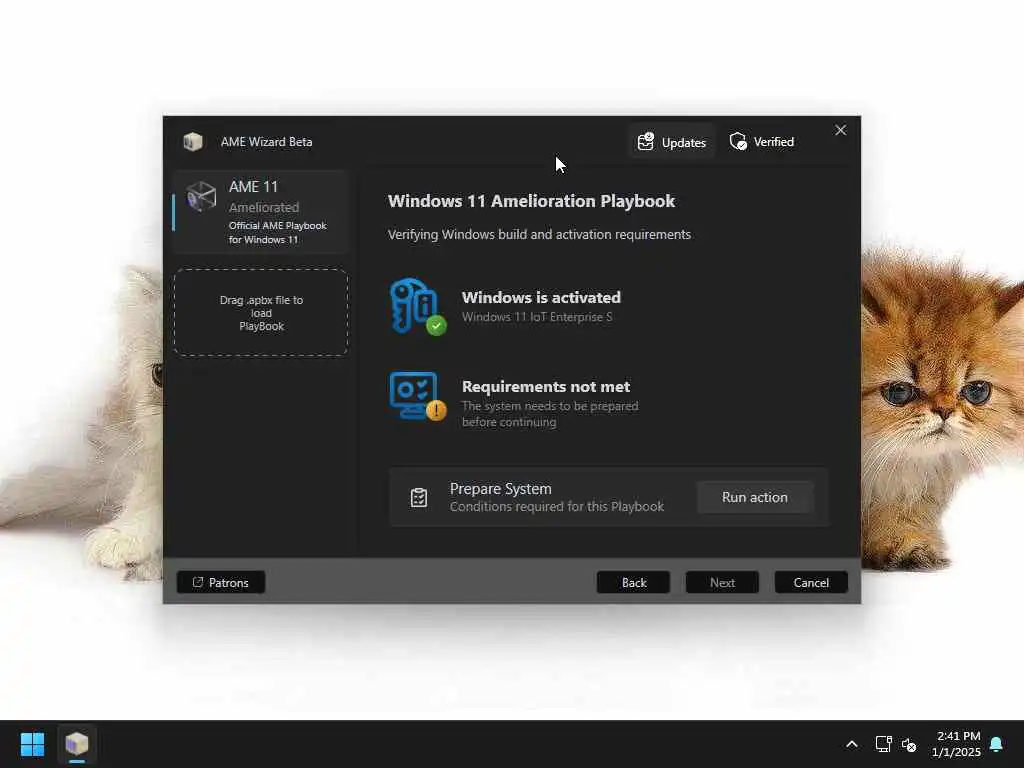
Task: Click the Prepare System clipboard icon
Action: [x=419, y=498]
